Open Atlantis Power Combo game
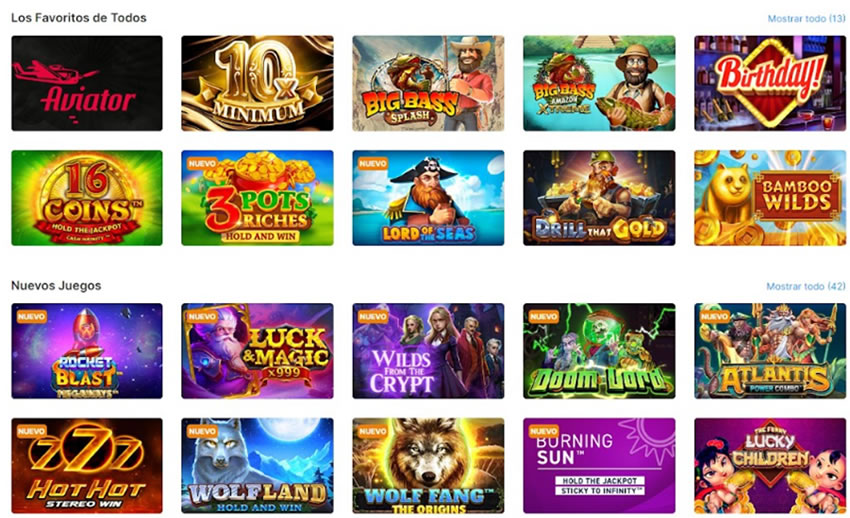850x518 pixels. pyautogui.click(x=770, y=351)
